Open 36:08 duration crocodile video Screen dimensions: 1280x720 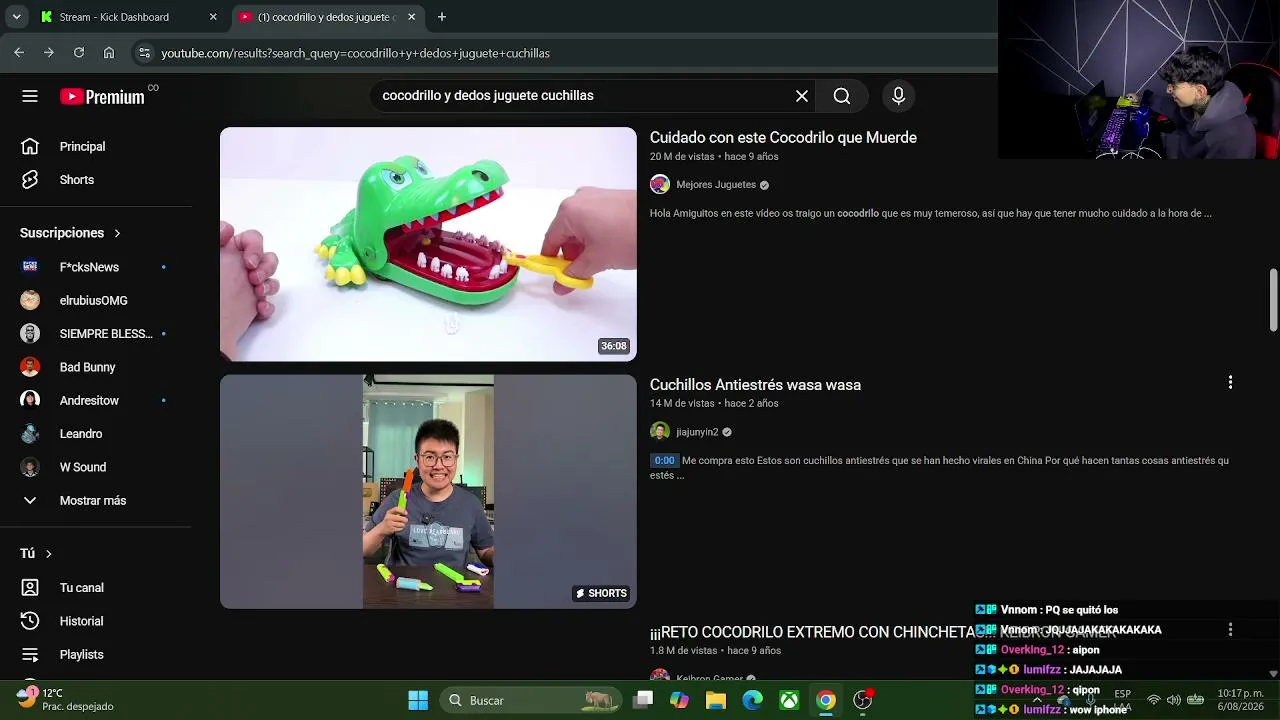(613, 346)
